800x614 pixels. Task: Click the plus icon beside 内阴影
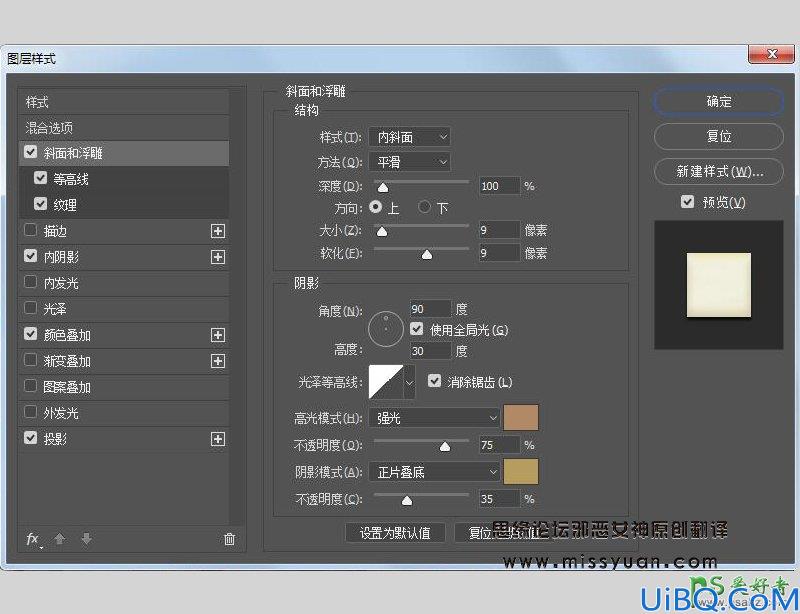218,257
